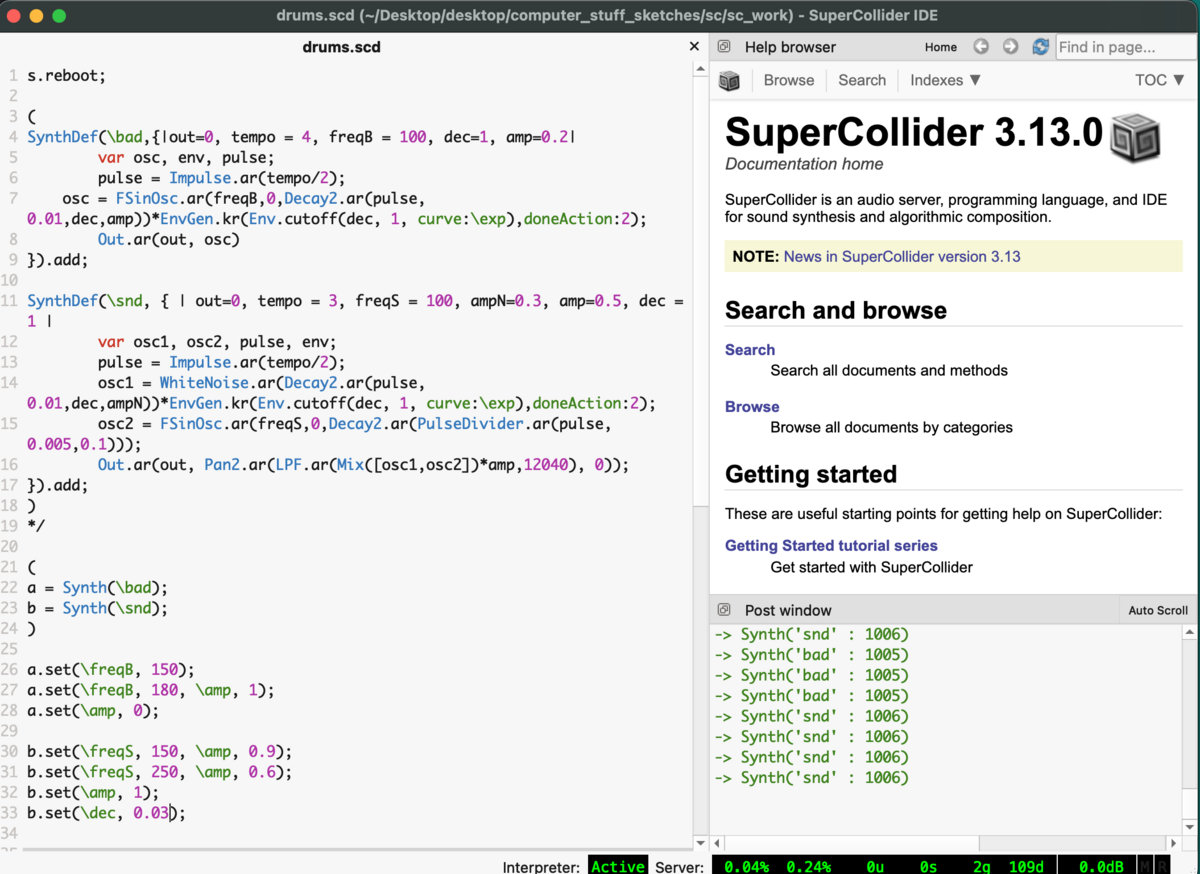Click the Post window panel title

pyautogui.click(x=788, y=610)
